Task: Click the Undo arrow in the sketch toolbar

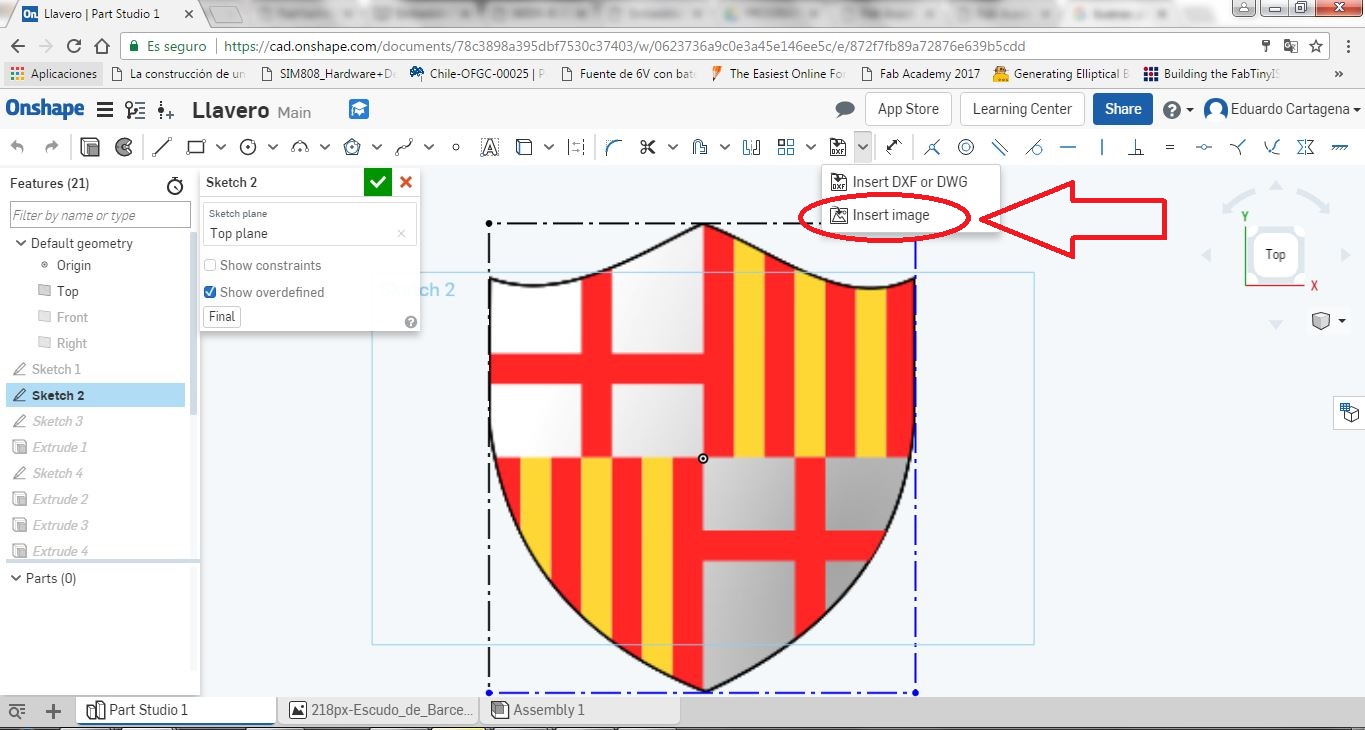Action: 18,147
